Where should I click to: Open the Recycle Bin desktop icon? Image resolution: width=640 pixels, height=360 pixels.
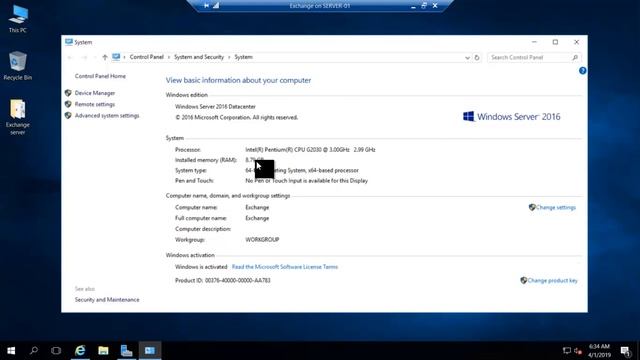(x=18, y=65)
